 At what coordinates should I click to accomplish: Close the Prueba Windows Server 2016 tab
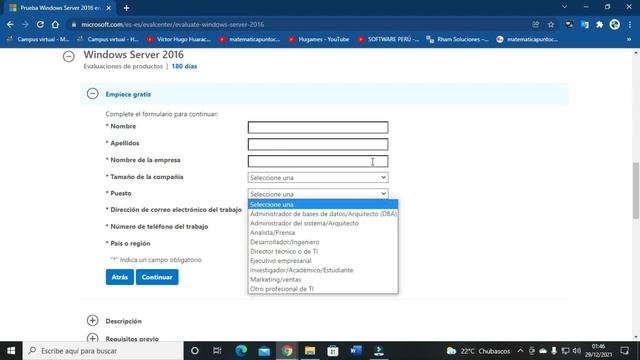click(x=109, y=8)
